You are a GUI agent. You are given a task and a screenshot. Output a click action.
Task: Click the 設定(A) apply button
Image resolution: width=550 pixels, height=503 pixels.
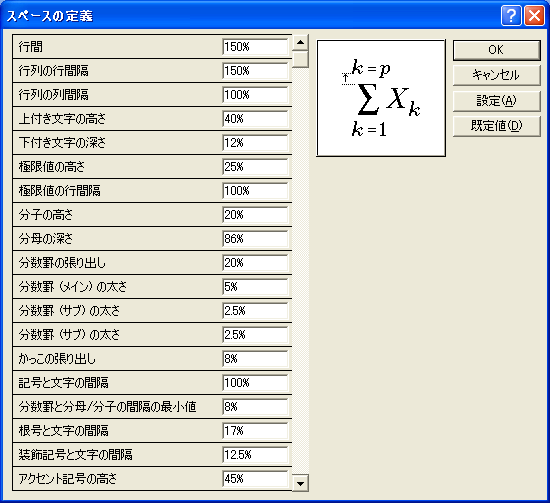(496, 101)
